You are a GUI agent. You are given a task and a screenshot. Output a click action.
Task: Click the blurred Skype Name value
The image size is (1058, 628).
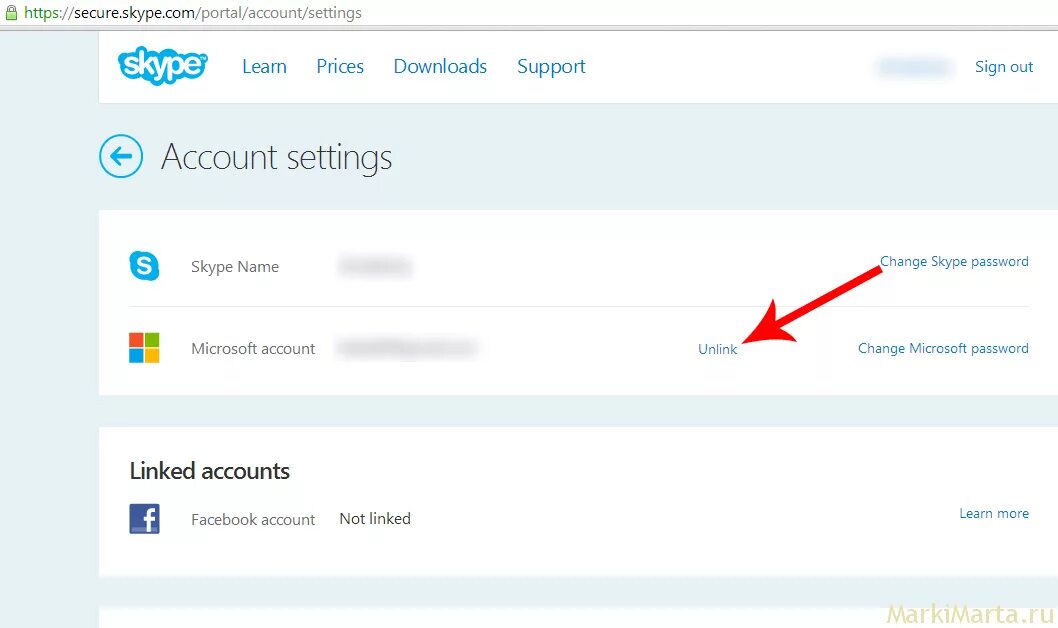375,266
